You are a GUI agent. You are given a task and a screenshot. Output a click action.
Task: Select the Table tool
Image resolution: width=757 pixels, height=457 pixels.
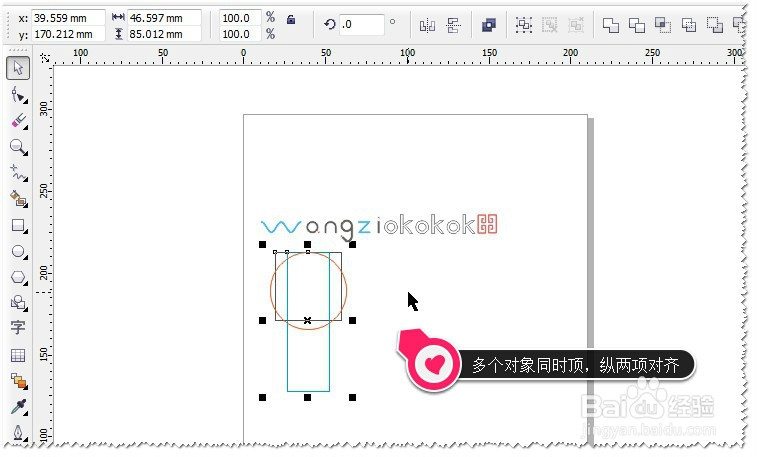[18, 356]
